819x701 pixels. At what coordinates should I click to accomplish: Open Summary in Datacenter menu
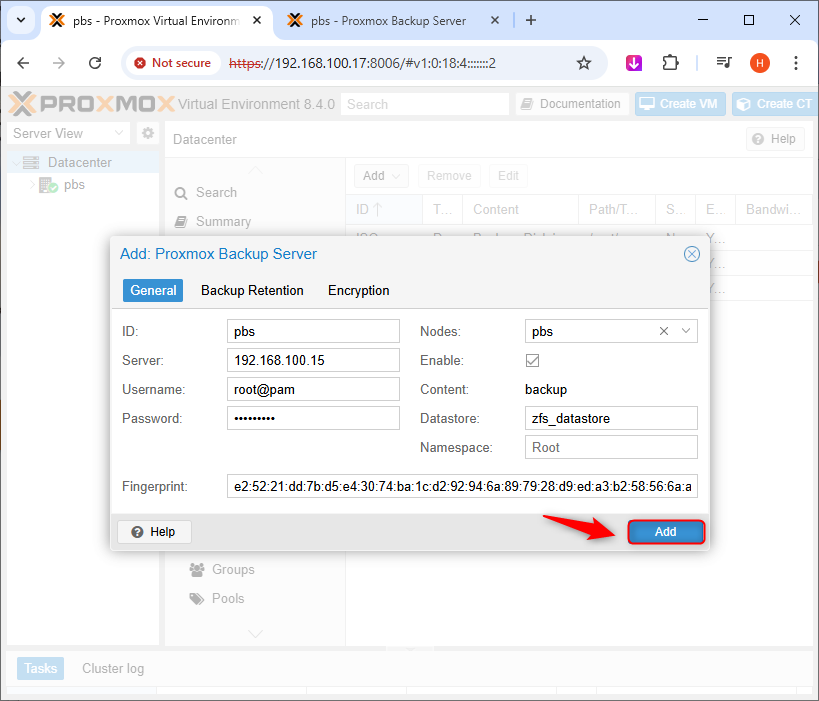pos(223,221)
